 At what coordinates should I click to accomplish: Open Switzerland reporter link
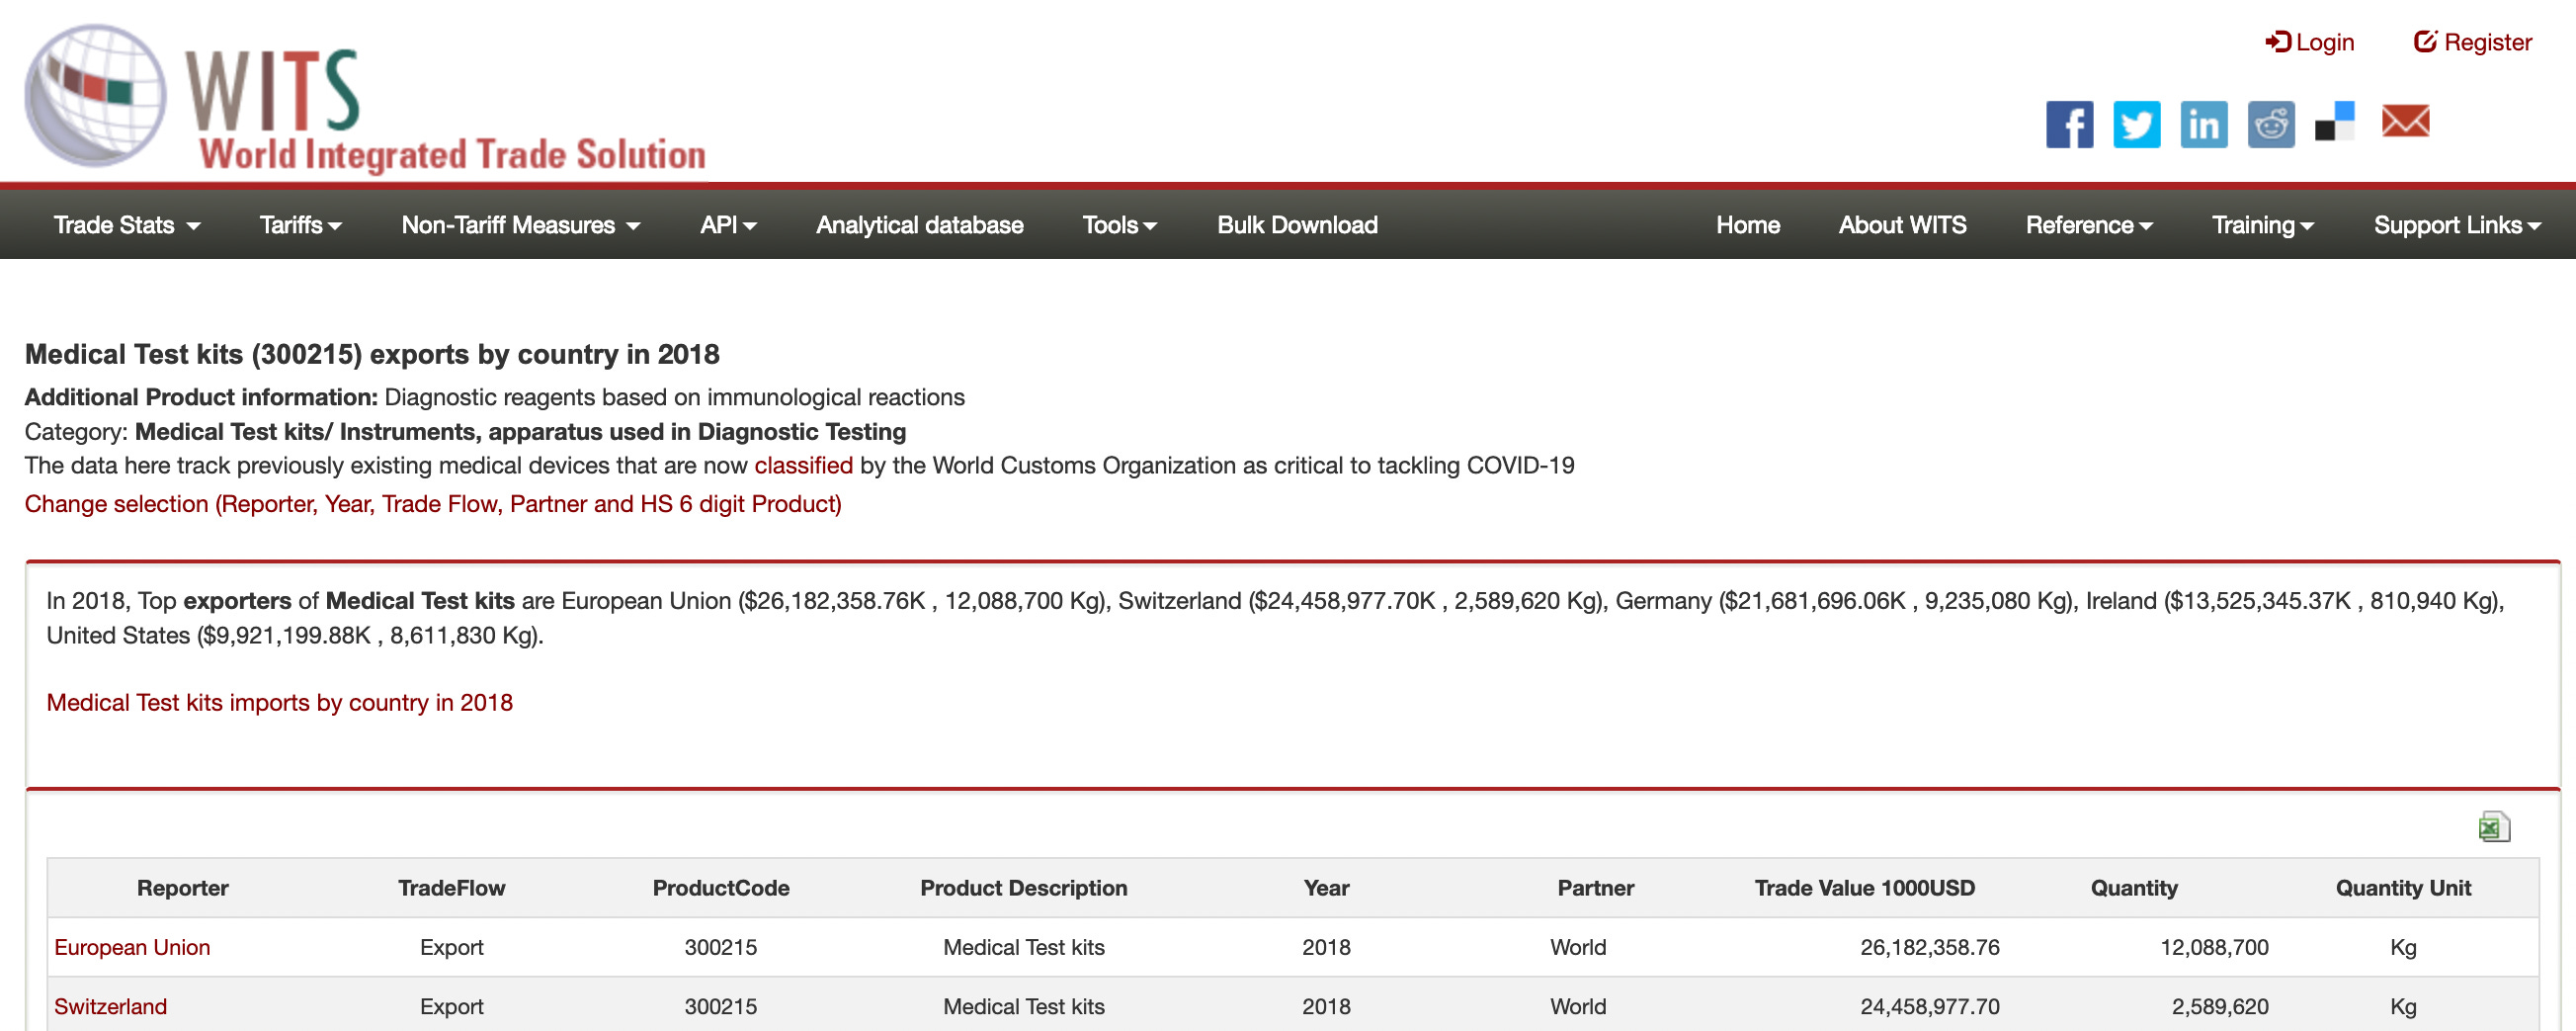point(110,1006)
